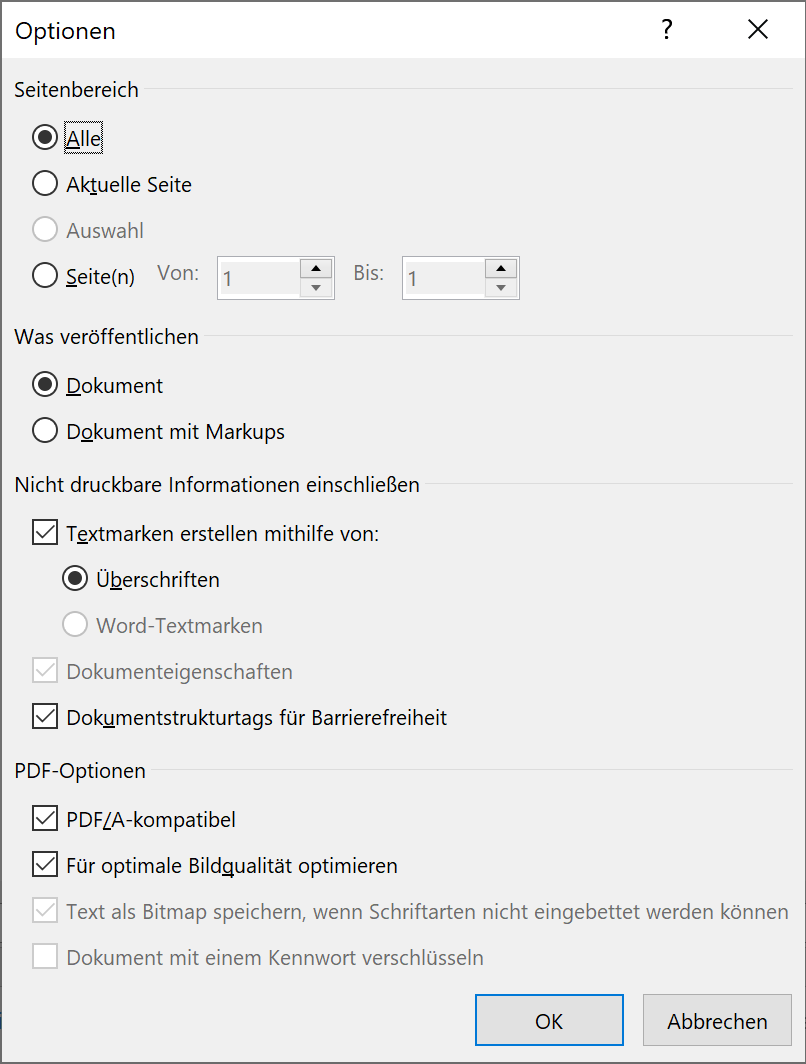Decrease the Bis page number

pos(501,288)
